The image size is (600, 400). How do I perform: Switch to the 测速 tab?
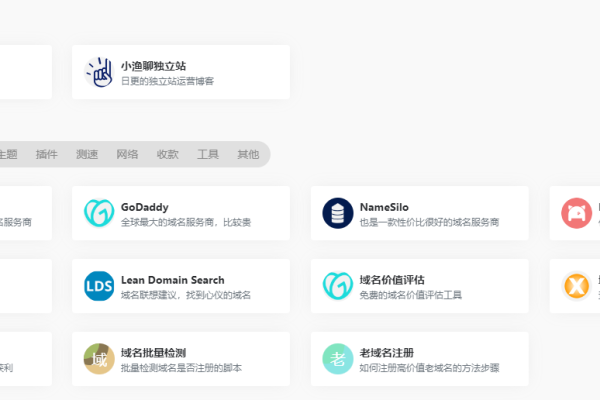87,154
